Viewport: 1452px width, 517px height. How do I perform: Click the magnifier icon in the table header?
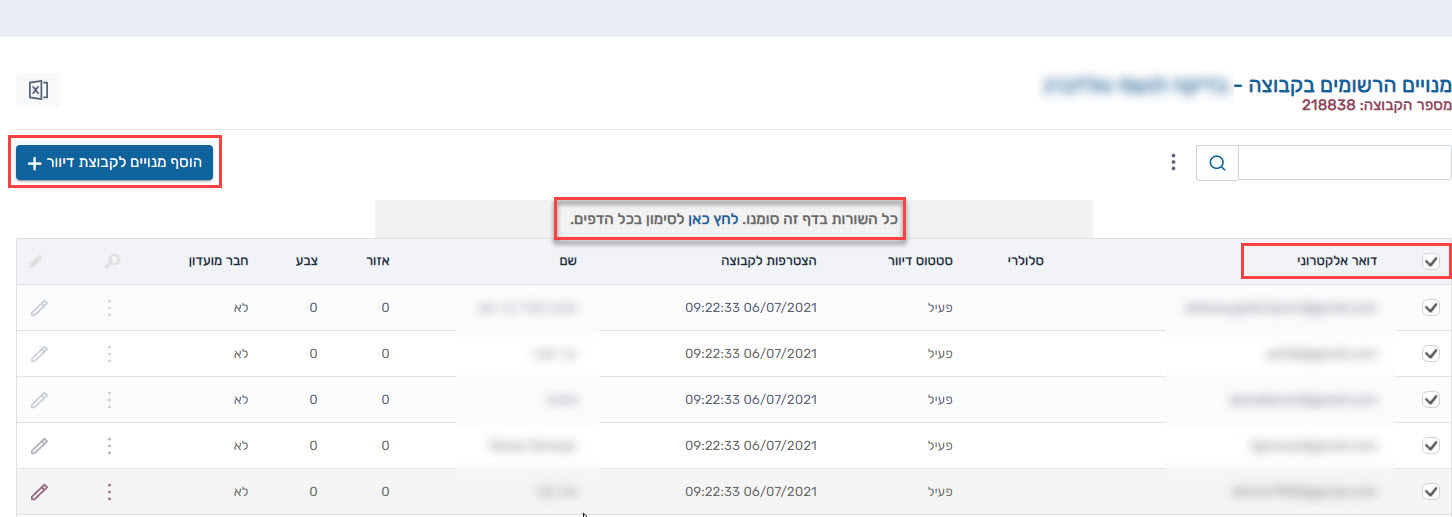[112, 261]
